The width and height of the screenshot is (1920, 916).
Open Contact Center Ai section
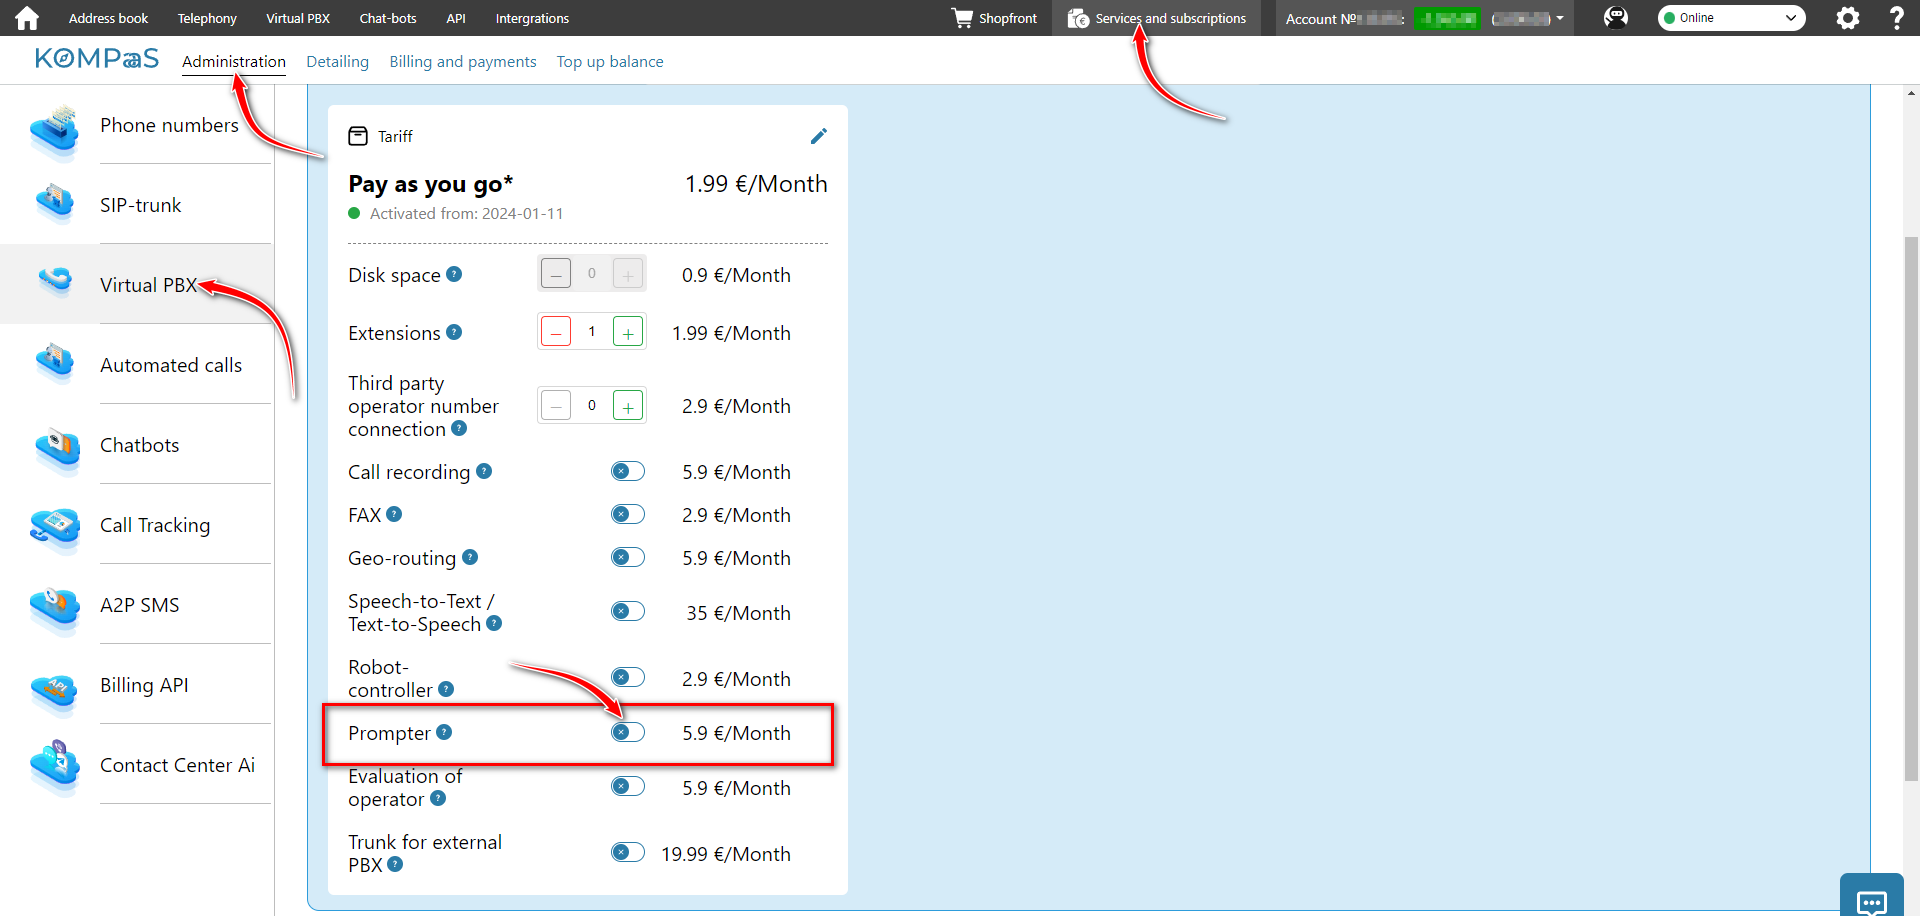point(137,765)
